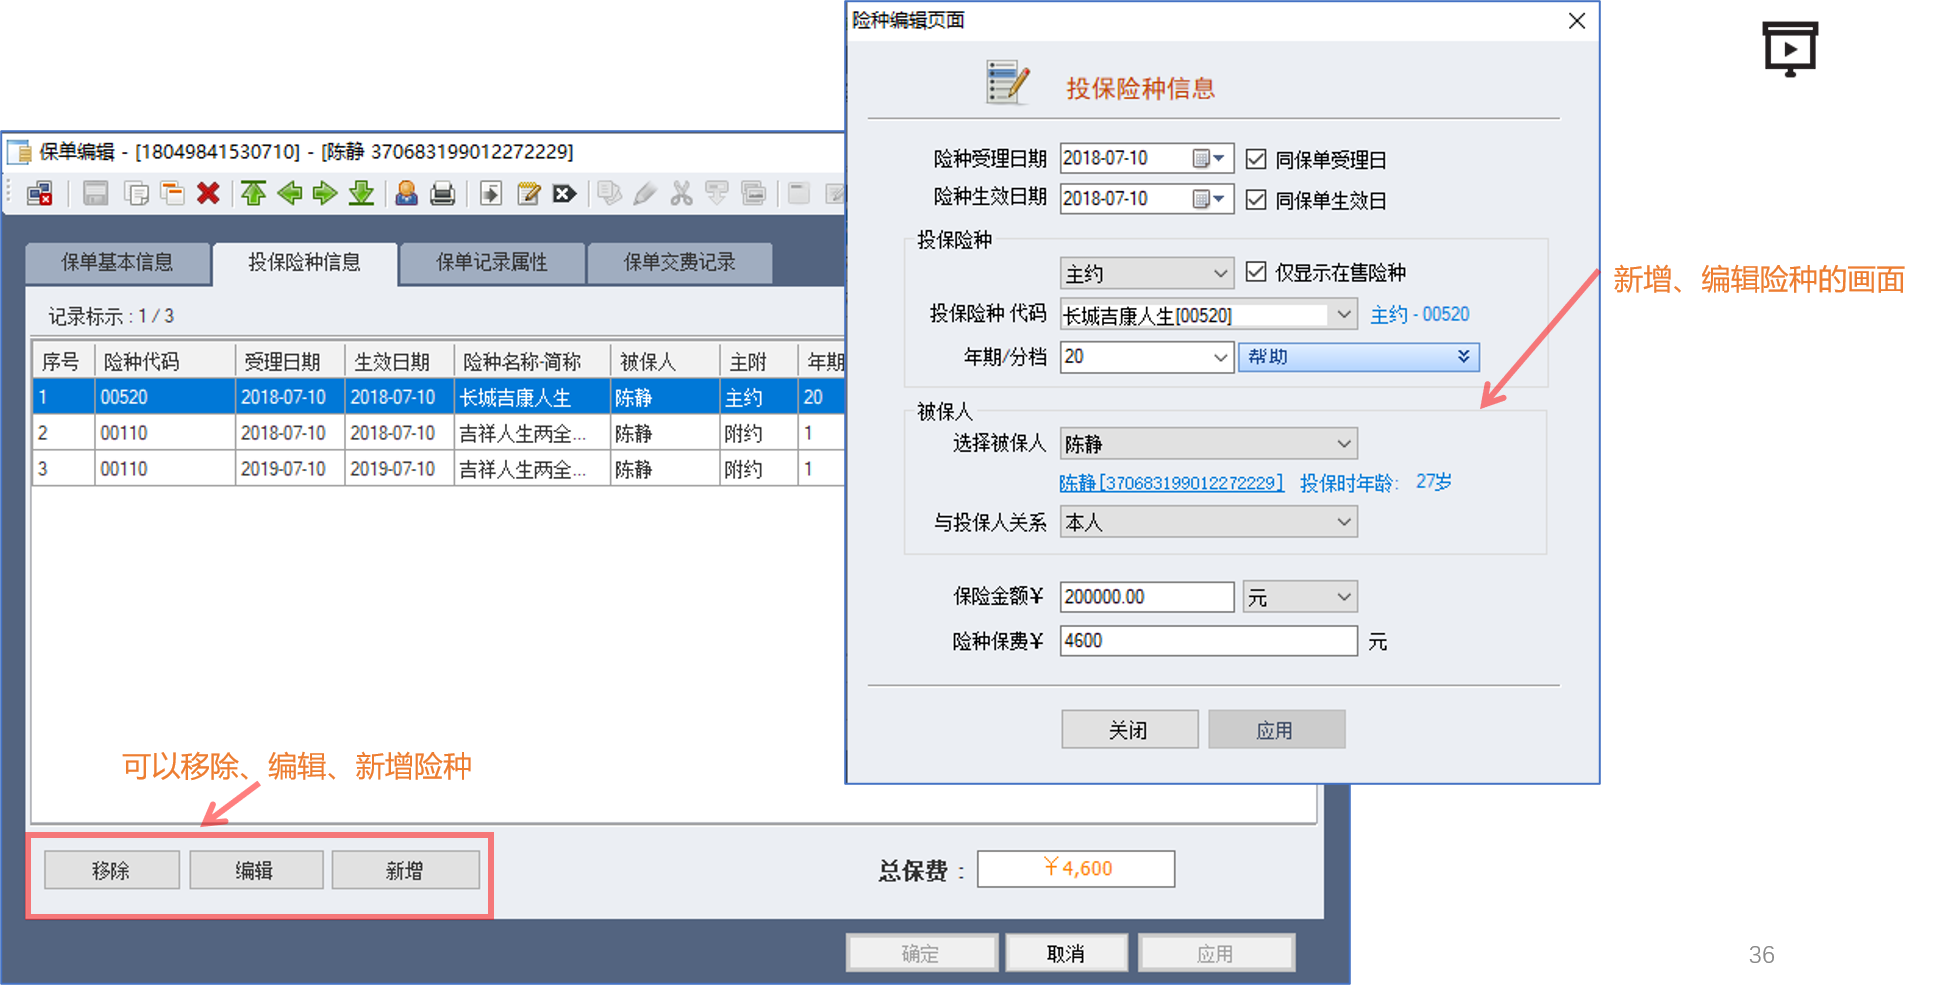Expand the 选择被保人 dropdown showing 陈静
1940x985 pixels.
(1208, 443)
